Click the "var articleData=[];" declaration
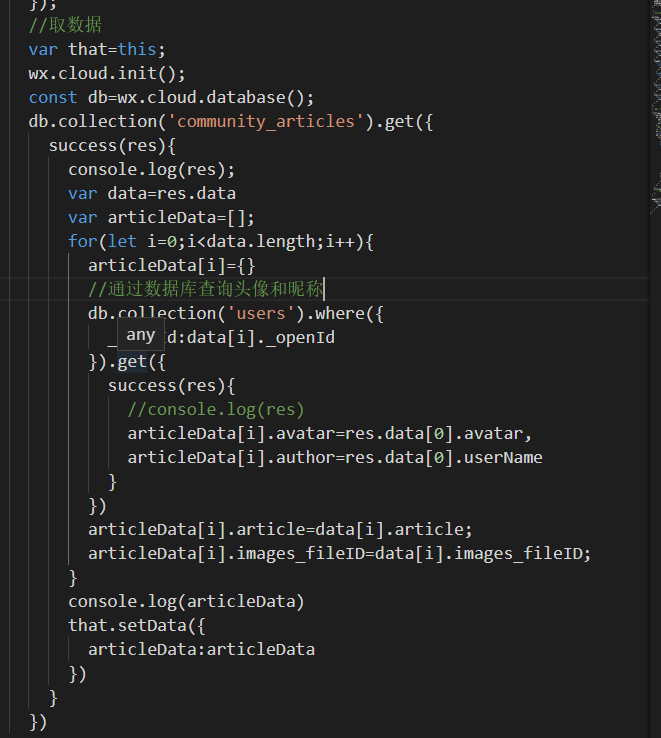Screen dimensions: 661x738 161,217
